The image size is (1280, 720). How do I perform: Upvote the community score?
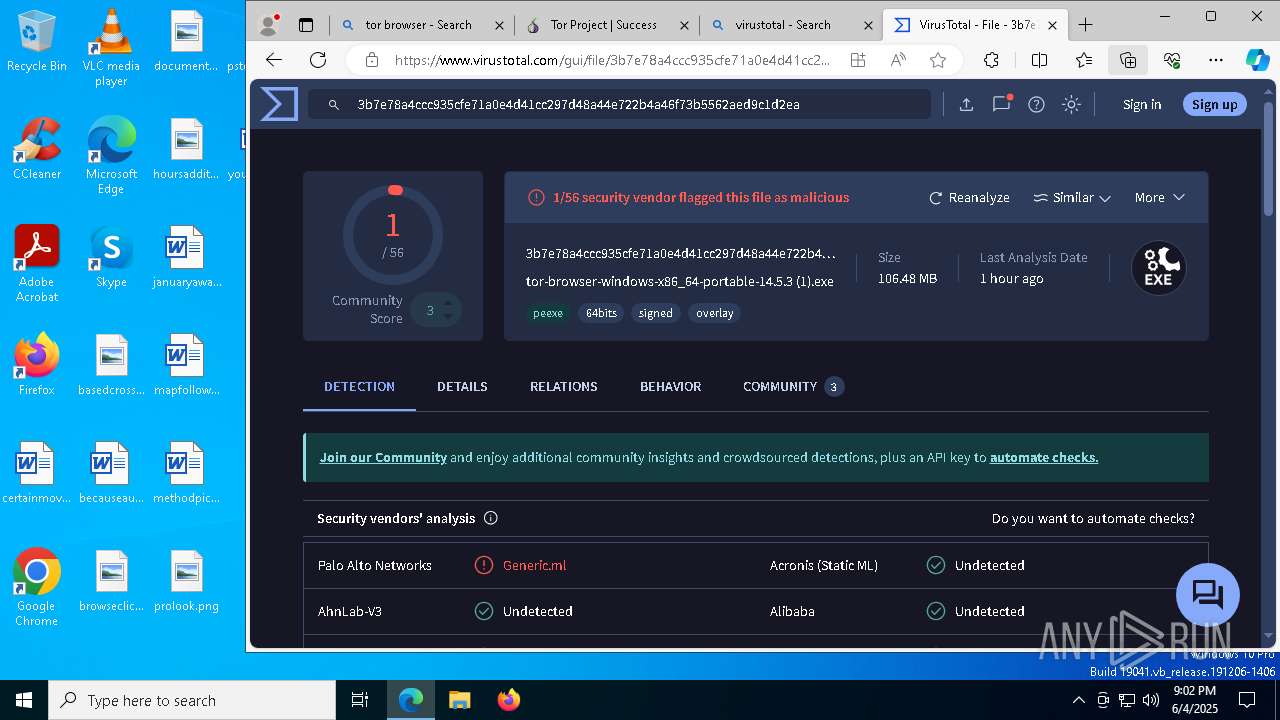tap(449, 302)
